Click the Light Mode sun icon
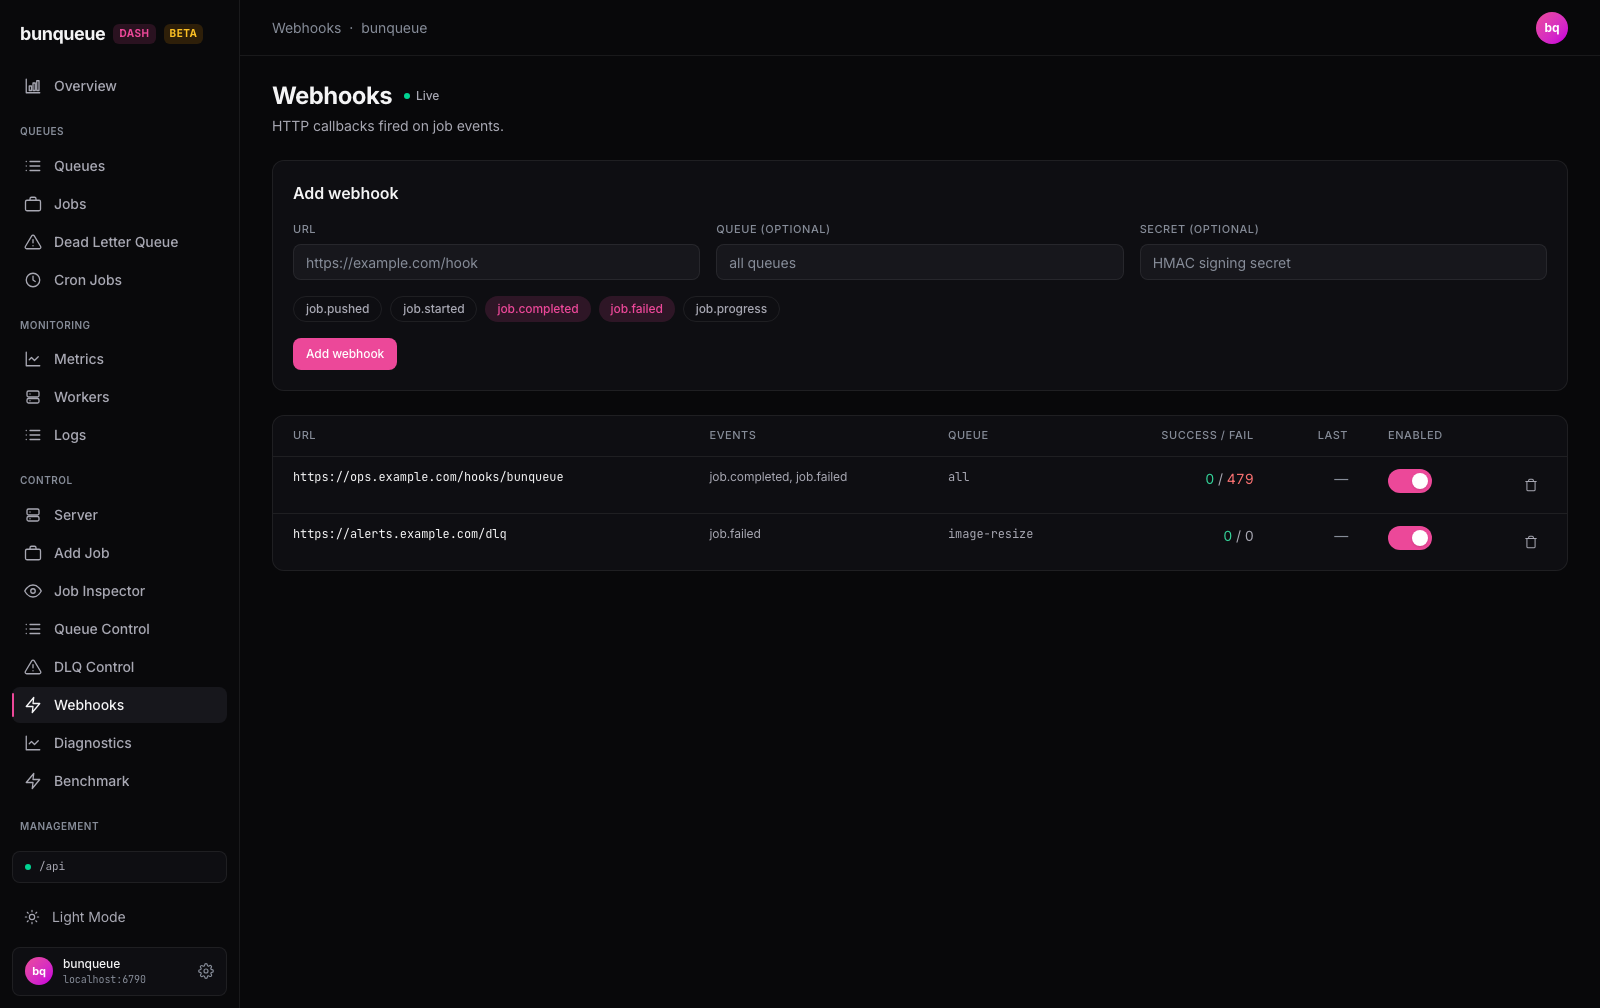This screenshot has width=1600, height=1008. [32, 917]
